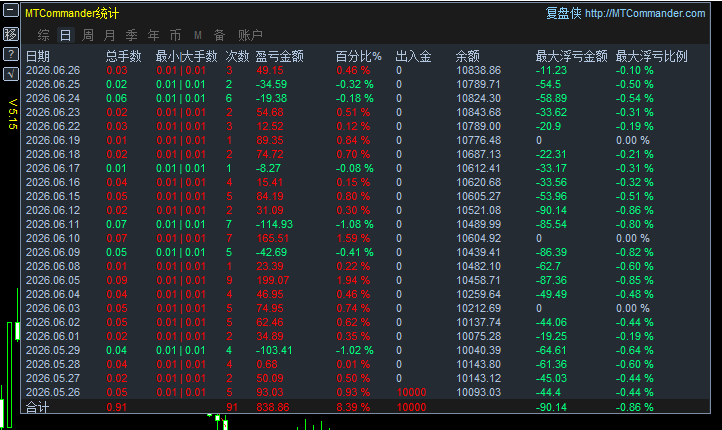Click the 2026.06.08 date cell
722x430 pixels.
(53, 266)
